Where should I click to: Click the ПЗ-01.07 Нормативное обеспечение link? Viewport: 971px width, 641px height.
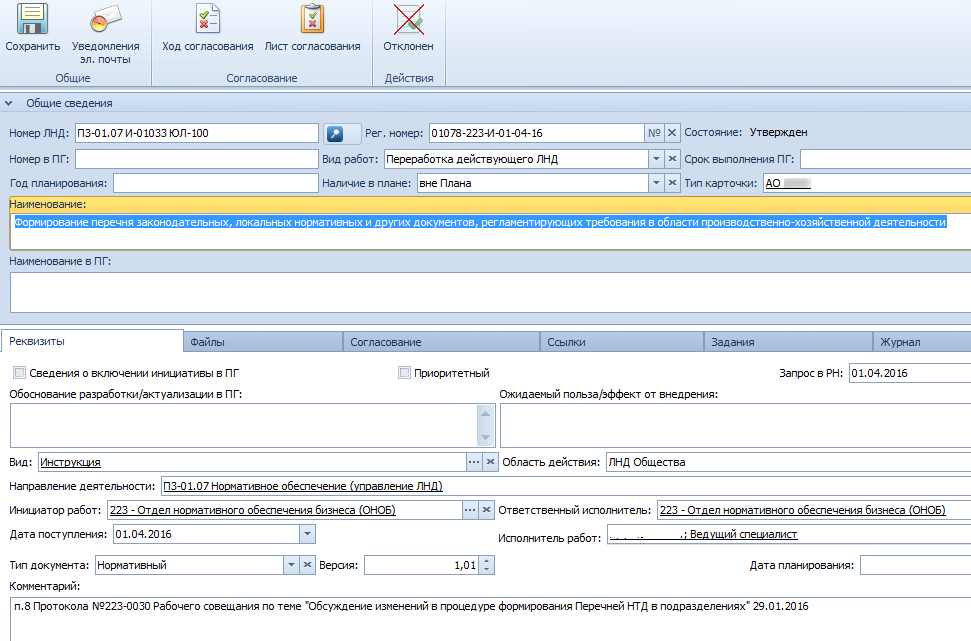(303, 486)
